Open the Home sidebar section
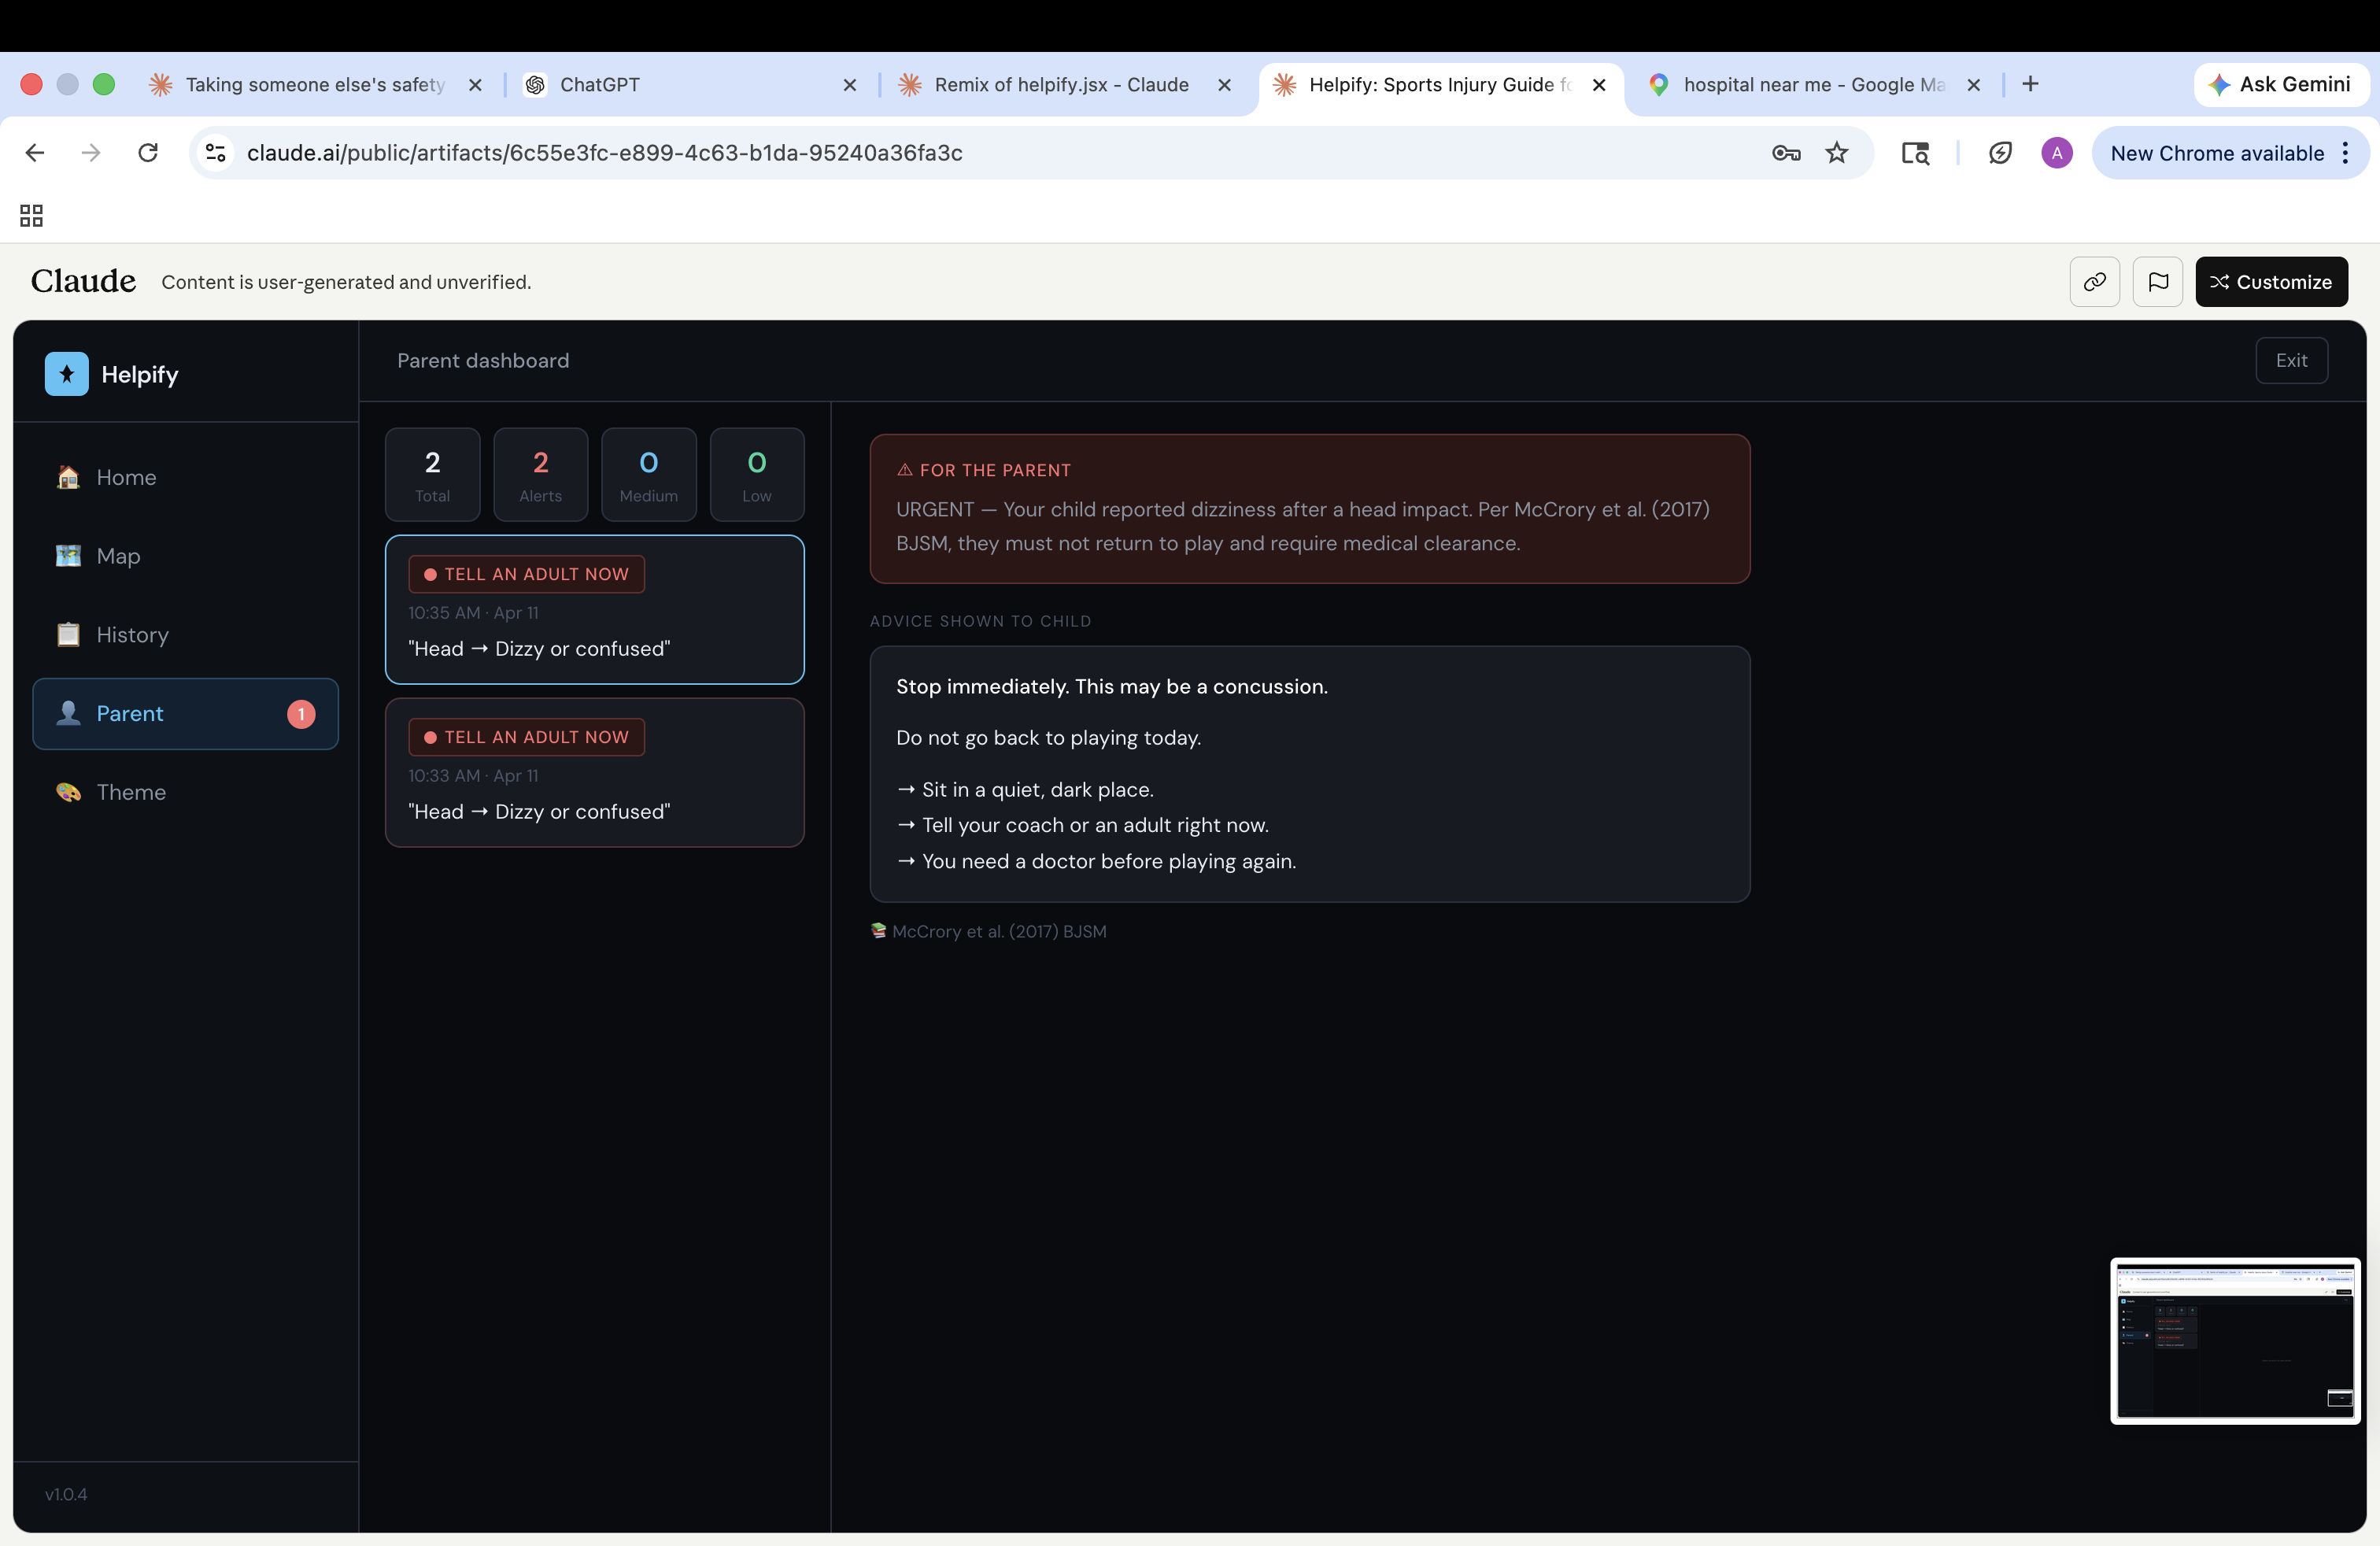Screen dimensions: 2380x1546 (126, 477)
